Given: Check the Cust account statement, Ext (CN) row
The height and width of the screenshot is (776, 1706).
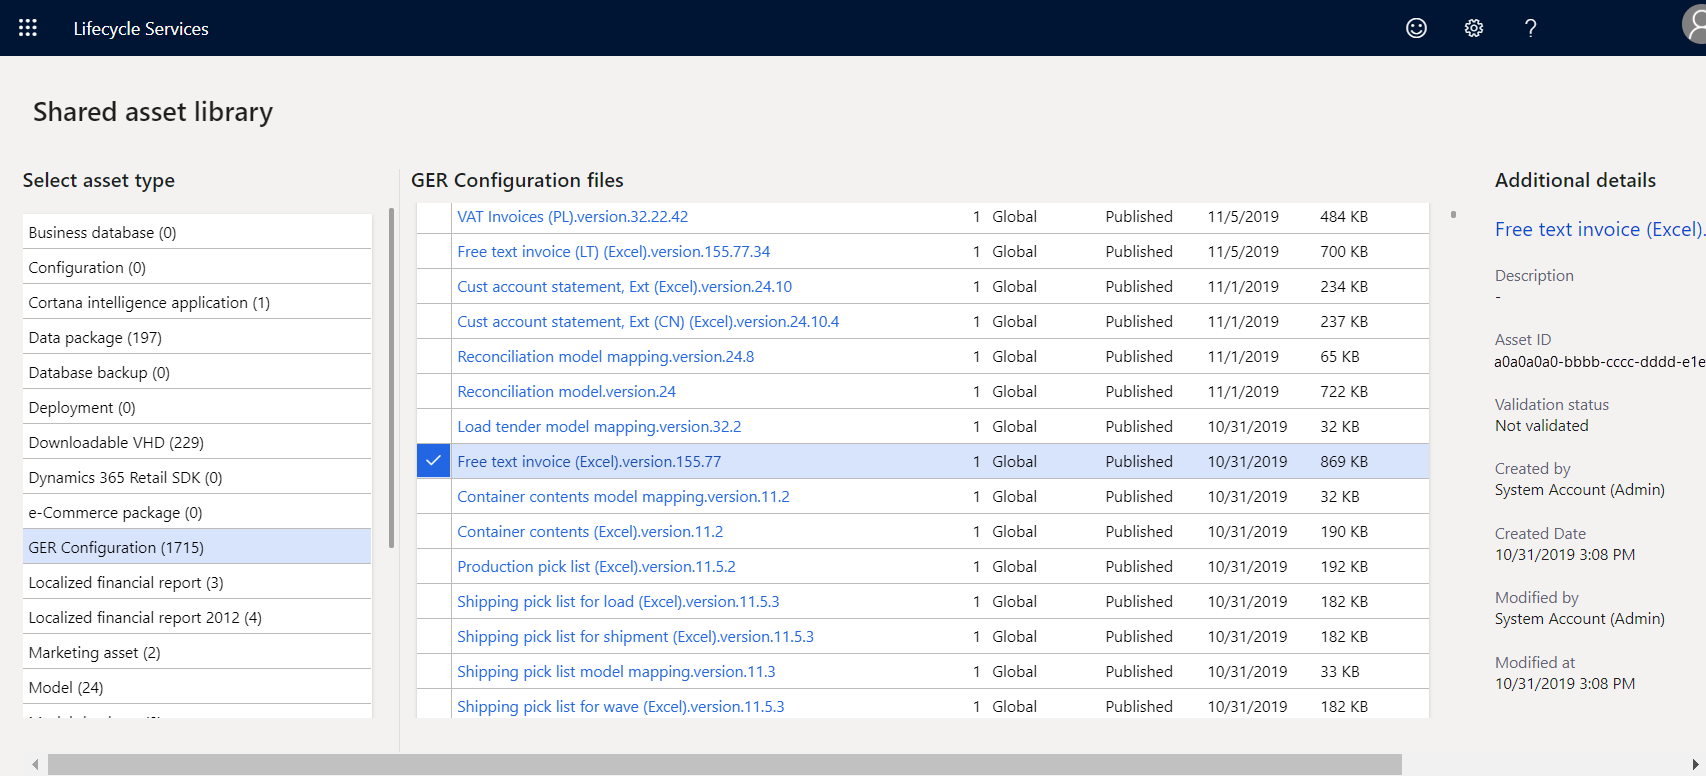Looking at the screenshot, I should point(433,321).
